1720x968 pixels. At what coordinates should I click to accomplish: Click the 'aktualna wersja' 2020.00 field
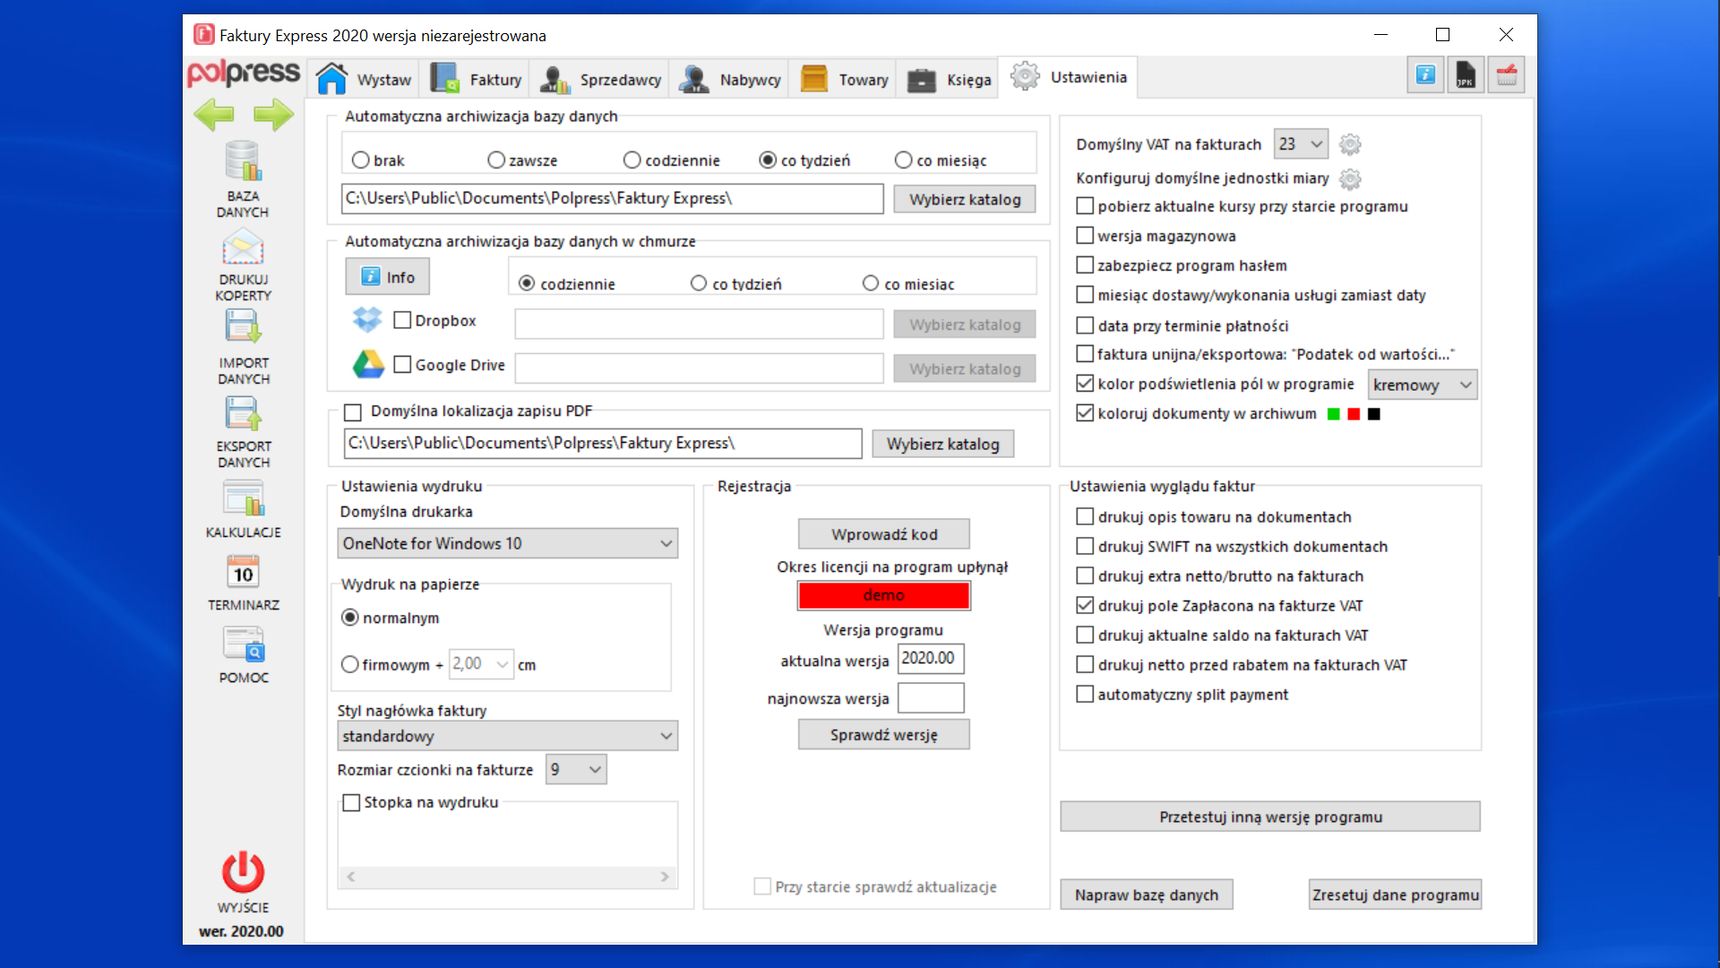tap(931, 658)
